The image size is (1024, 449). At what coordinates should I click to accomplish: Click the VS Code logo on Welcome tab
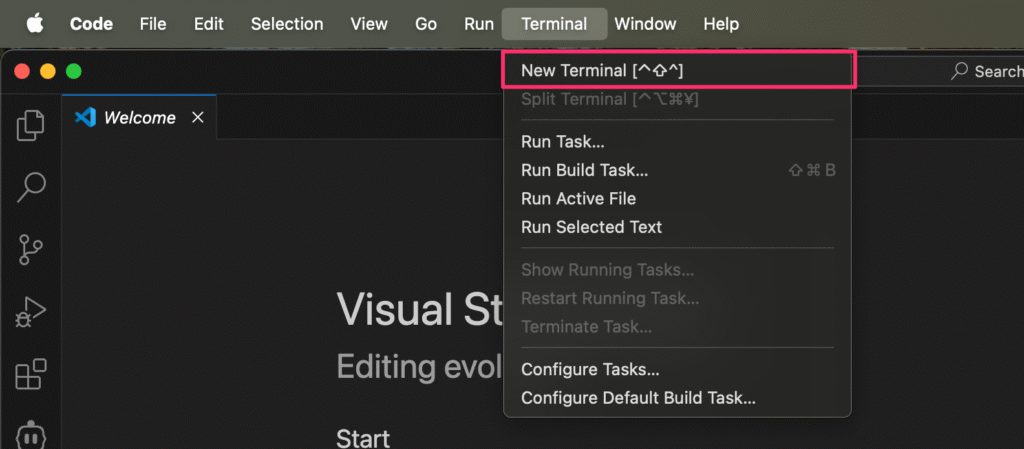(x=86, y=117)
